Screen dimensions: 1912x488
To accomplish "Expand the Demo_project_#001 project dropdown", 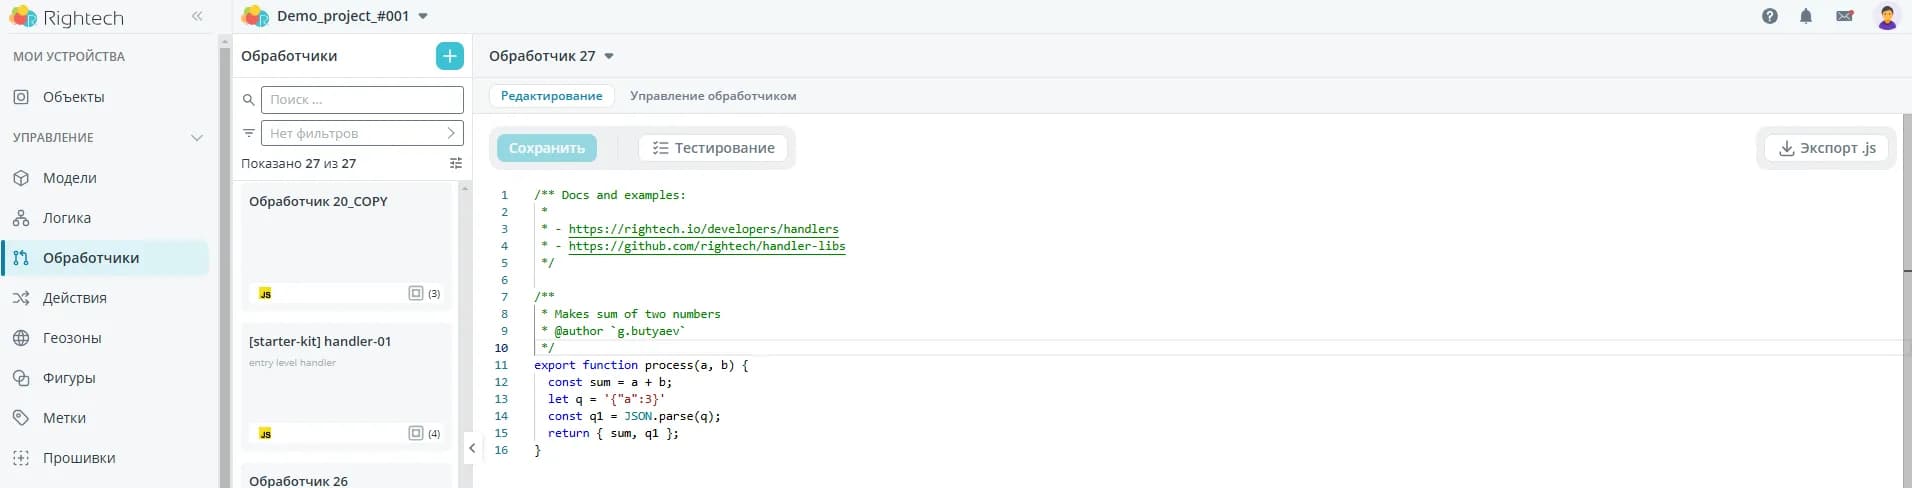I will tap(423, 16).
